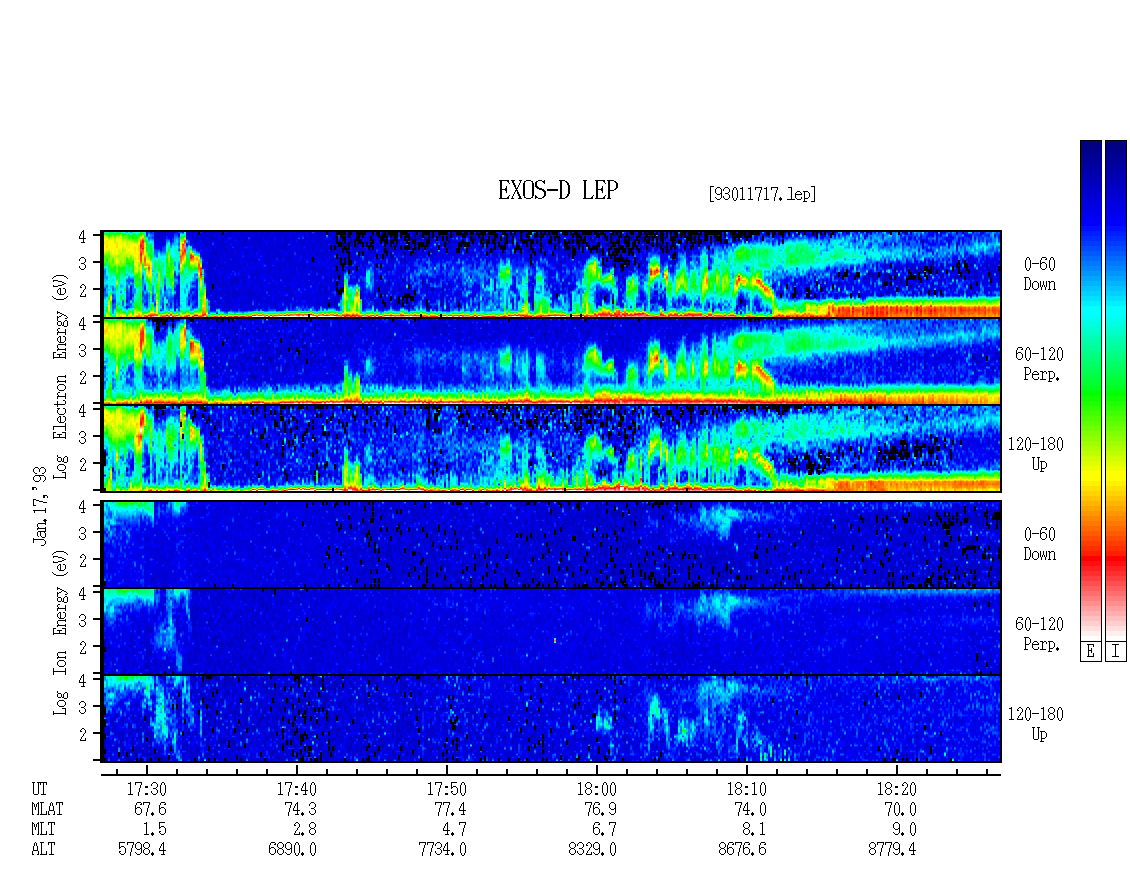Viewport: 1130px width, 875px height.
Task: Click the MLT value 2.8
Action: point(304,830)
